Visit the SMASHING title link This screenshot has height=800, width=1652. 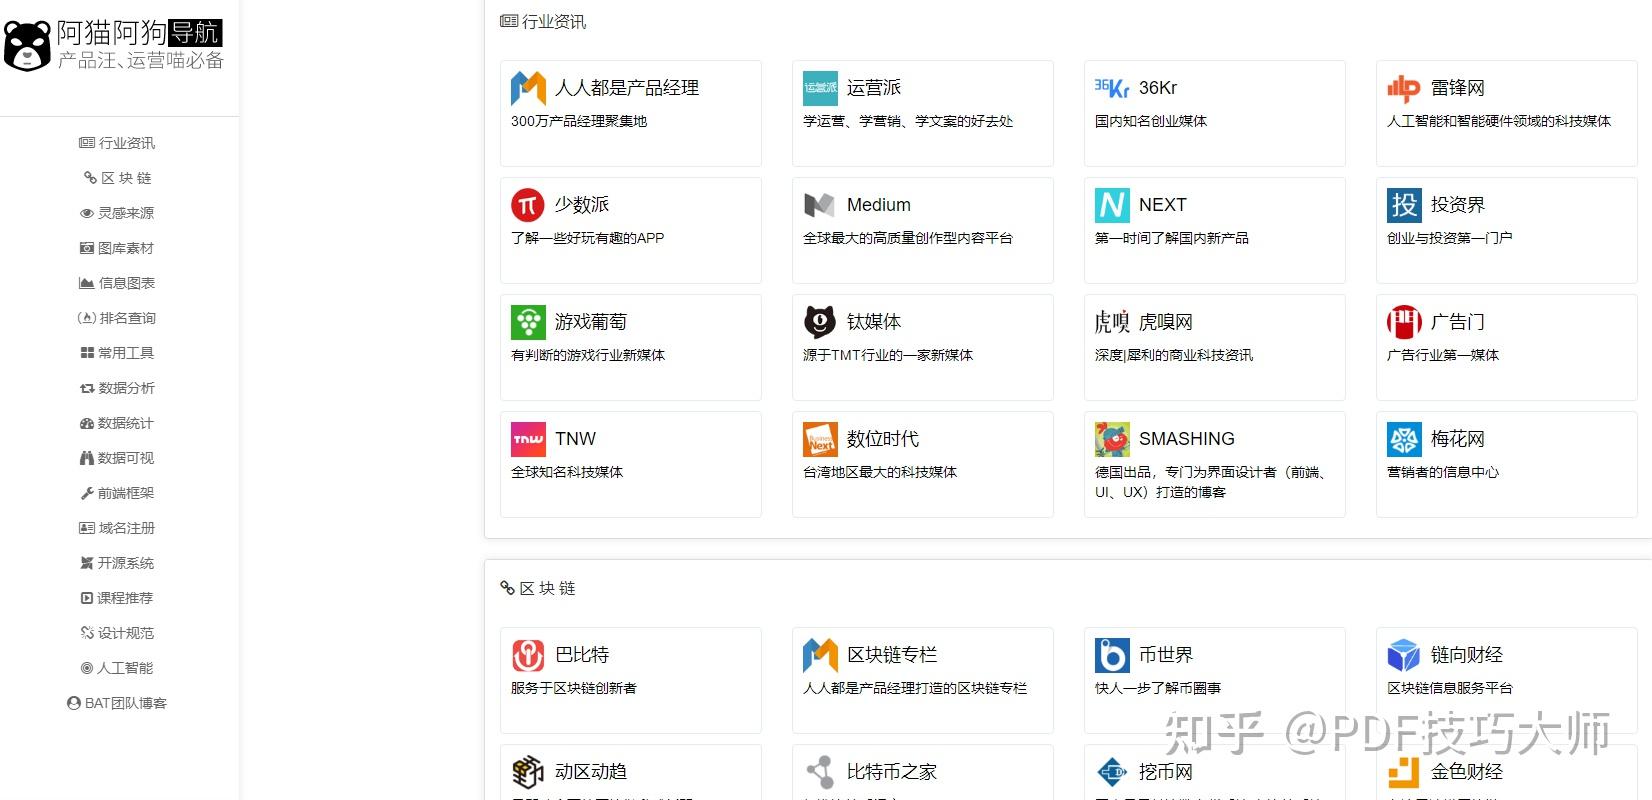click(1187, 439)
